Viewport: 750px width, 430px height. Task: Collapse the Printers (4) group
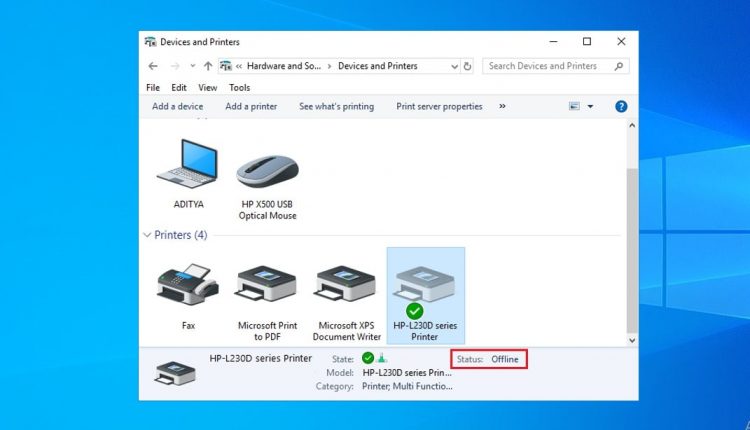[x=147, y=235]
